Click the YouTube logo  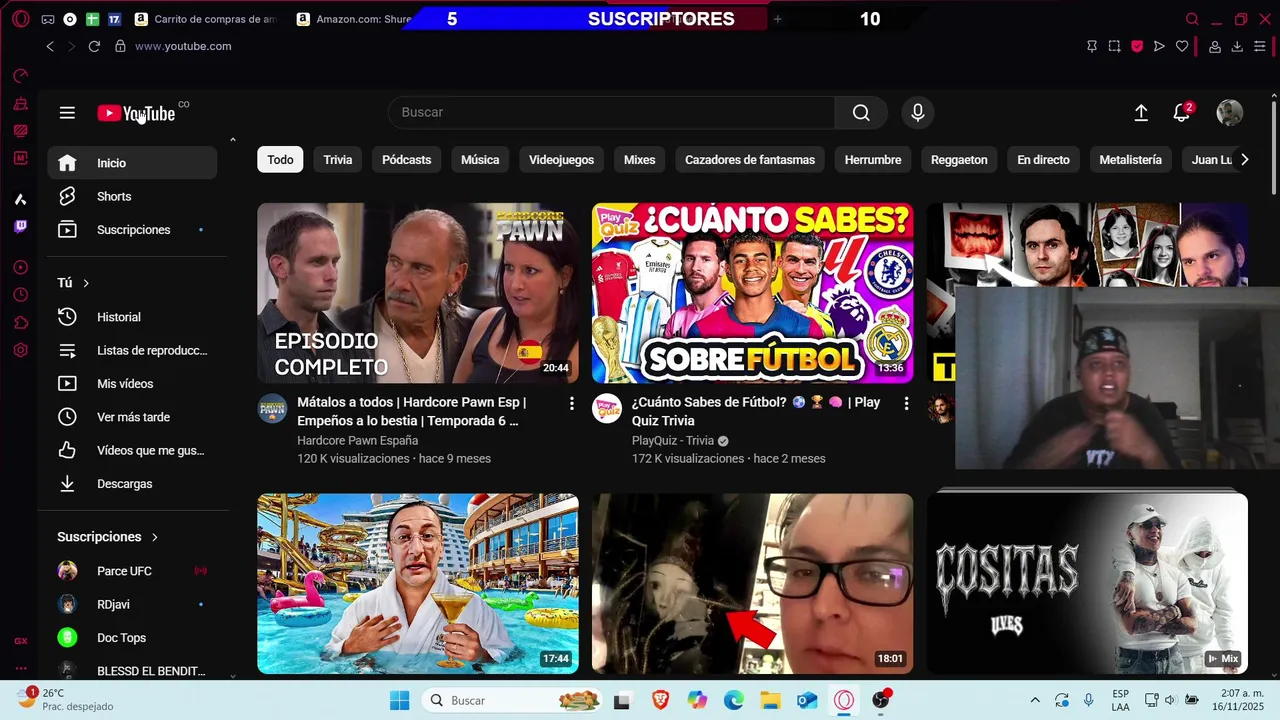pyautogui.click(x=136, y=113)
